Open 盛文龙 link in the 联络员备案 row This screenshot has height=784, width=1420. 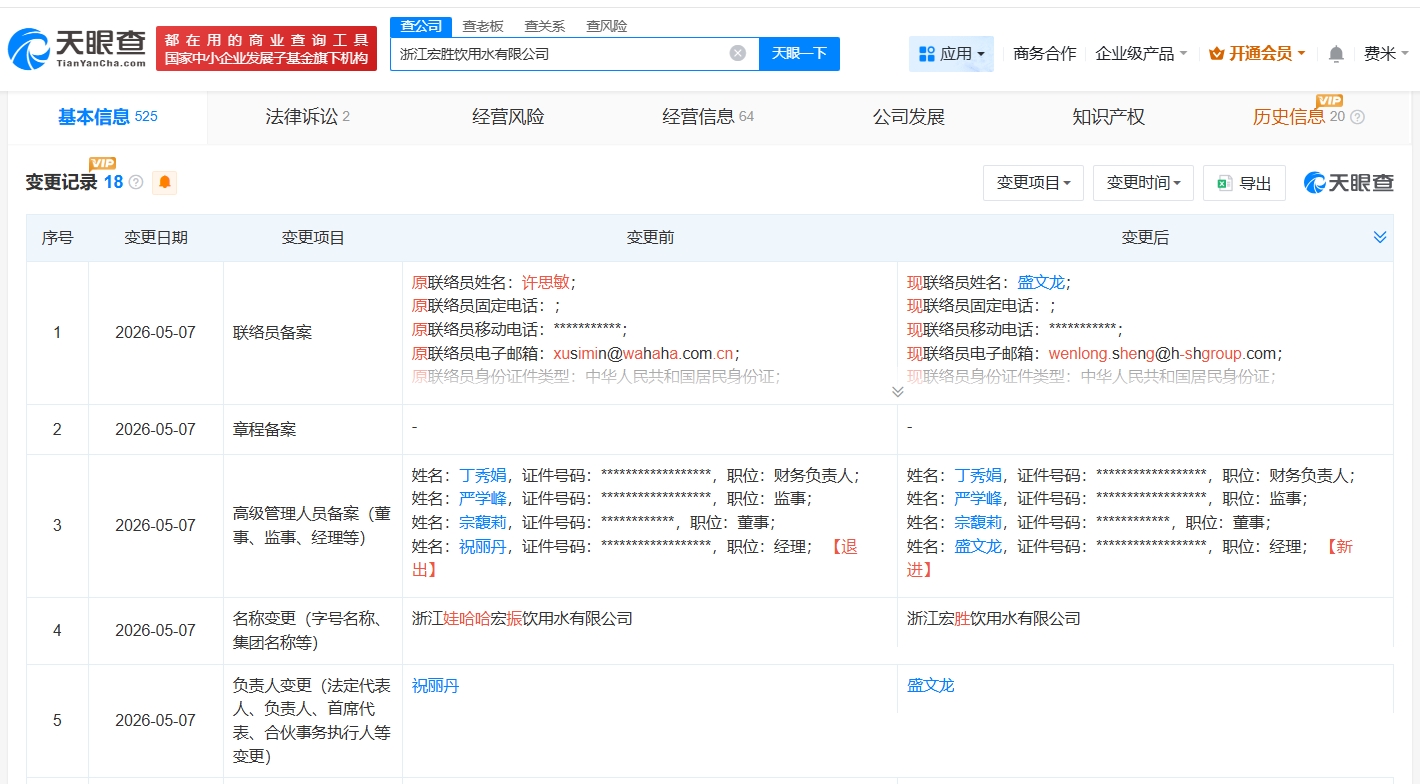pyautogui.click(x=1041, y=283)
